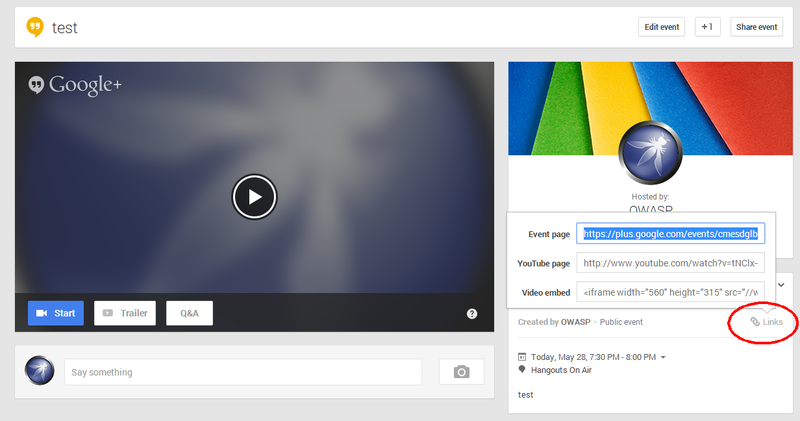Click the Hangouts logo beside test title
The height and width of the screenshot is (421, 800).
[35, 27]
